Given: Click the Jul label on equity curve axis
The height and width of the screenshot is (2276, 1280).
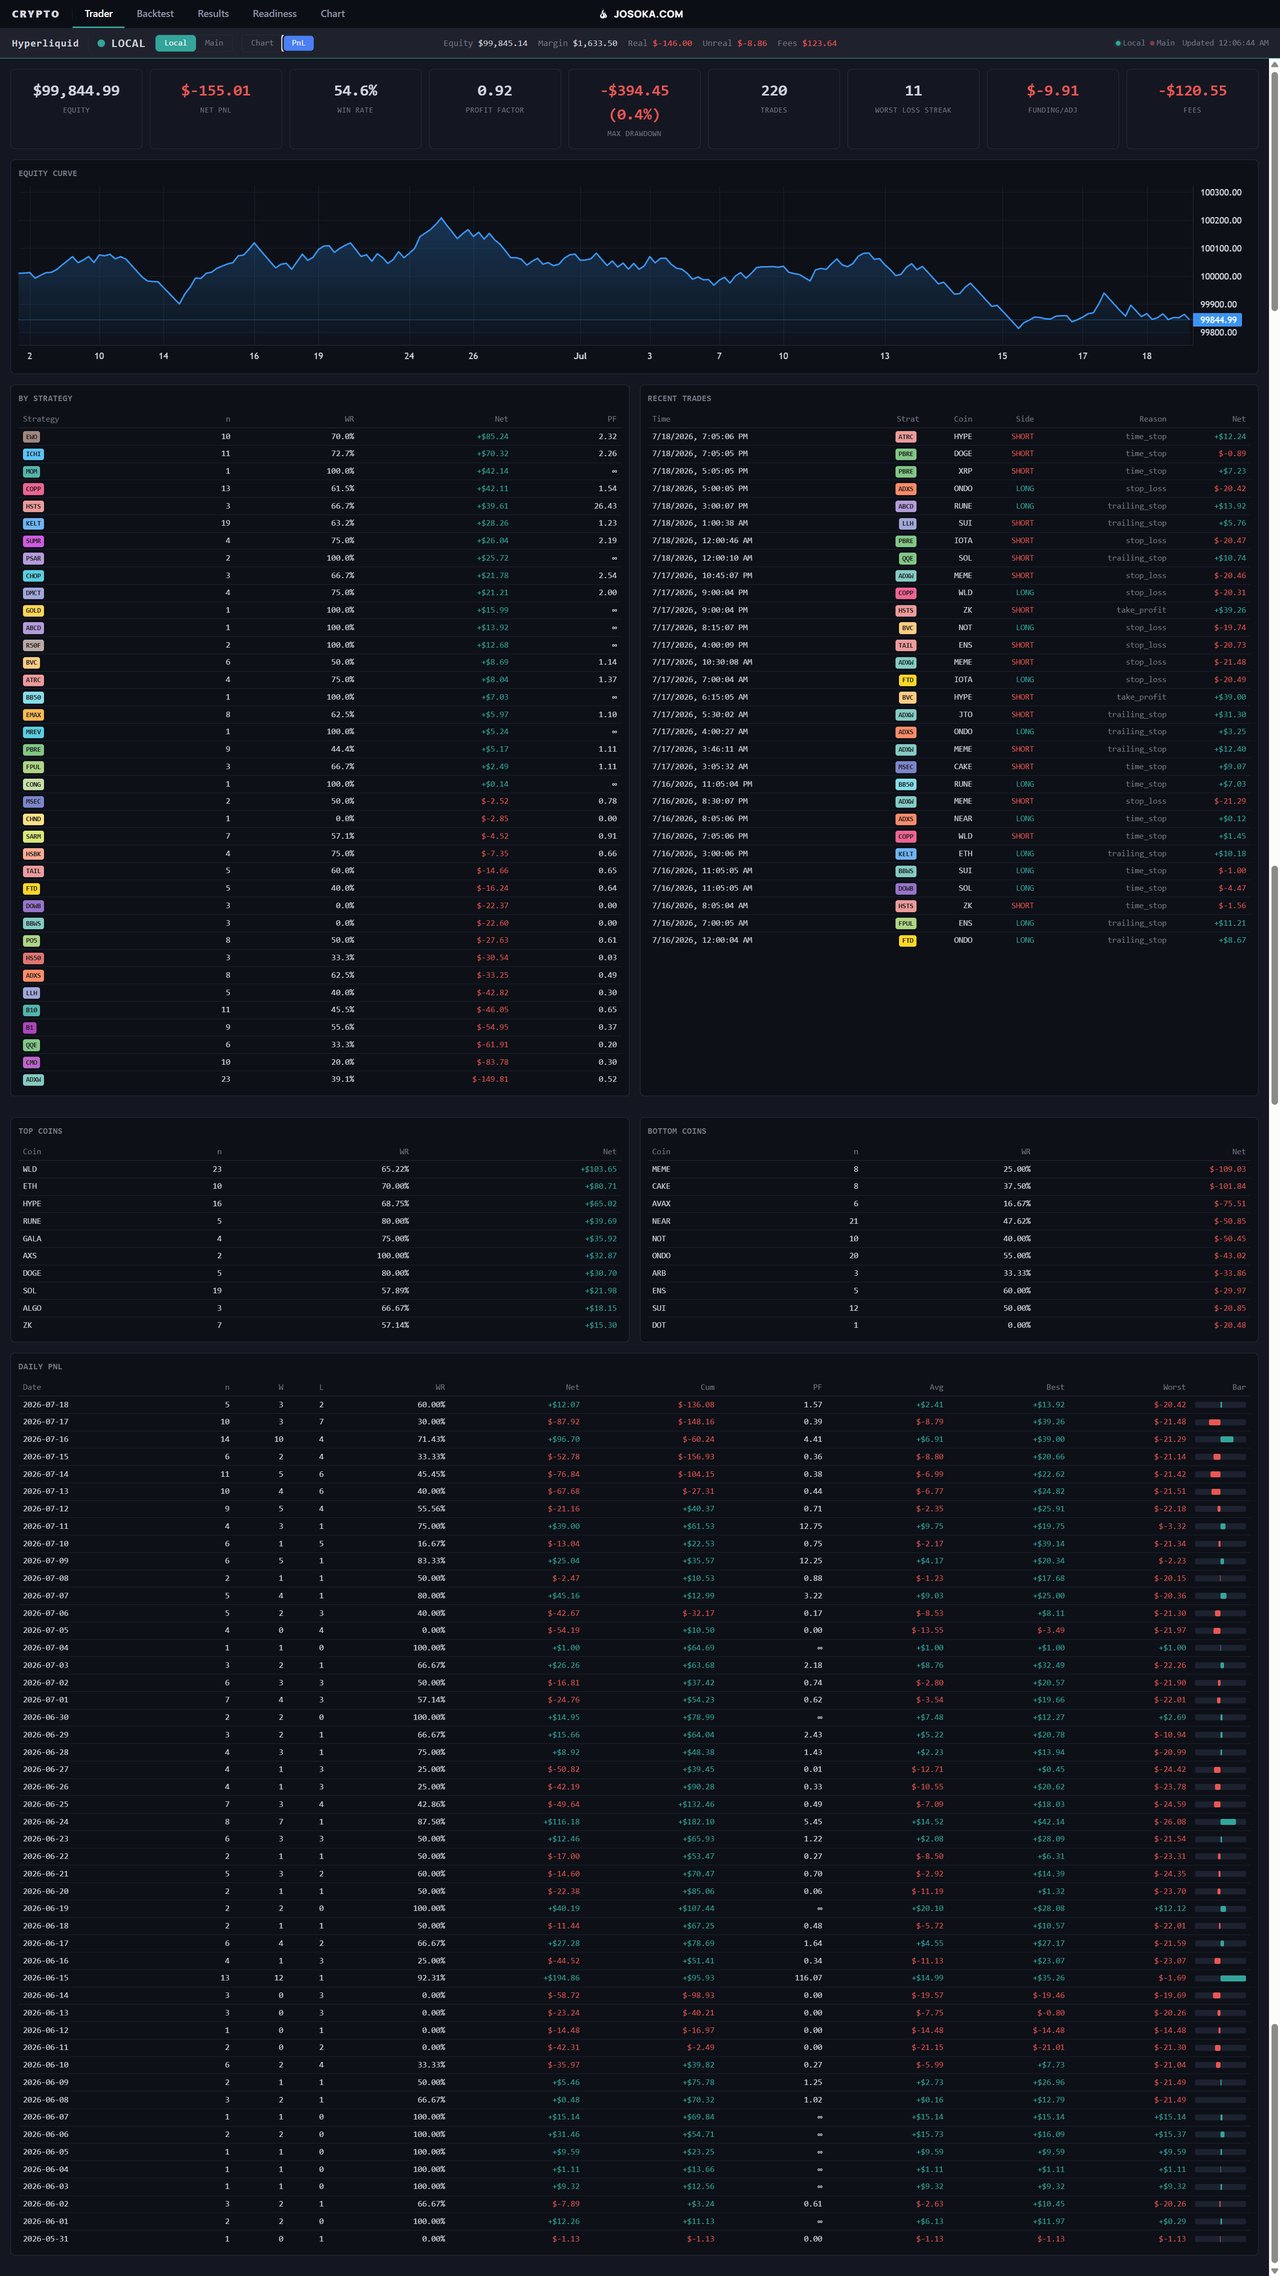Looking at the screenshot, I should 580,356.
